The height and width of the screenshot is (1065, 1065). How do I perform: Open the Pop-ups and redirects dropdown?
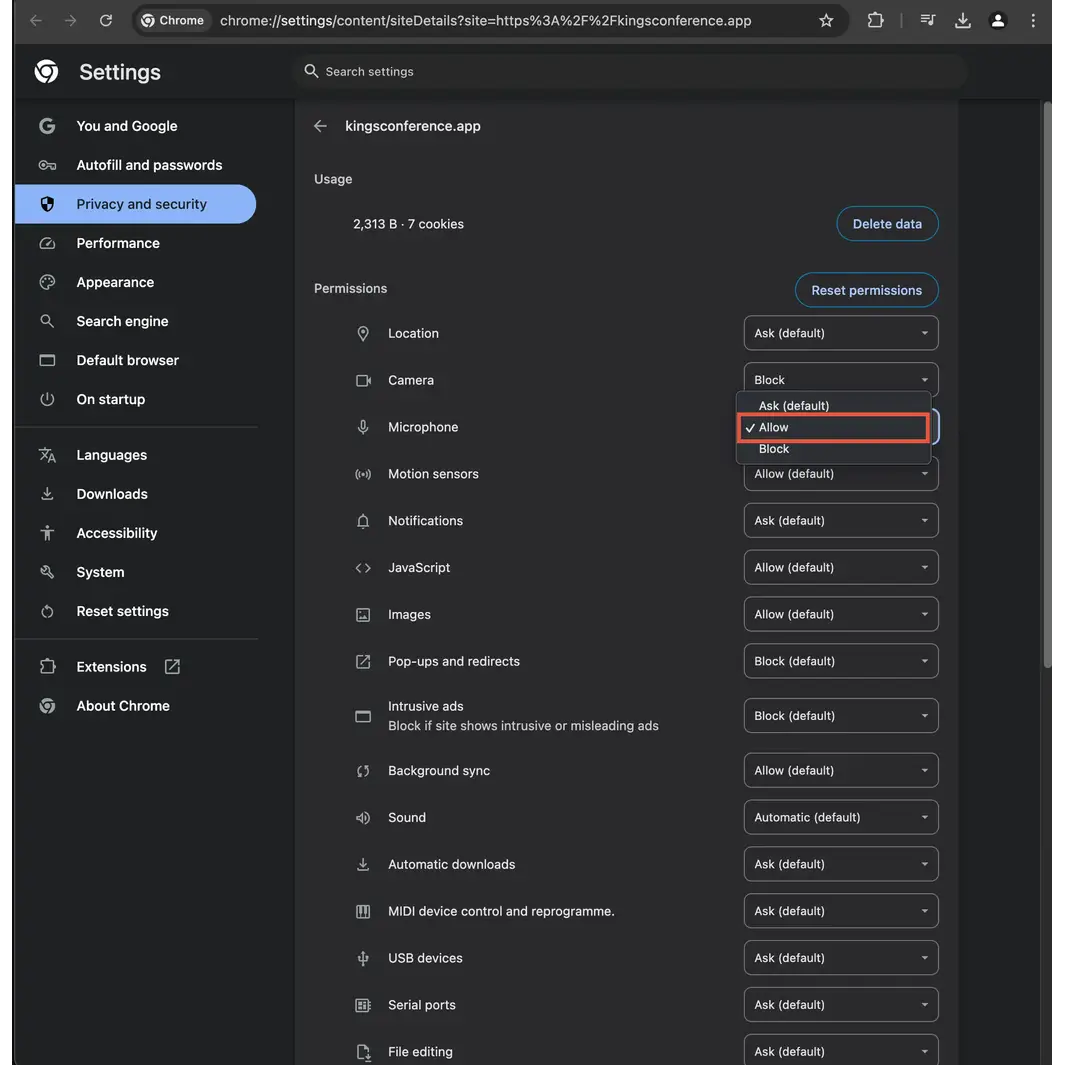click(841, 661)
